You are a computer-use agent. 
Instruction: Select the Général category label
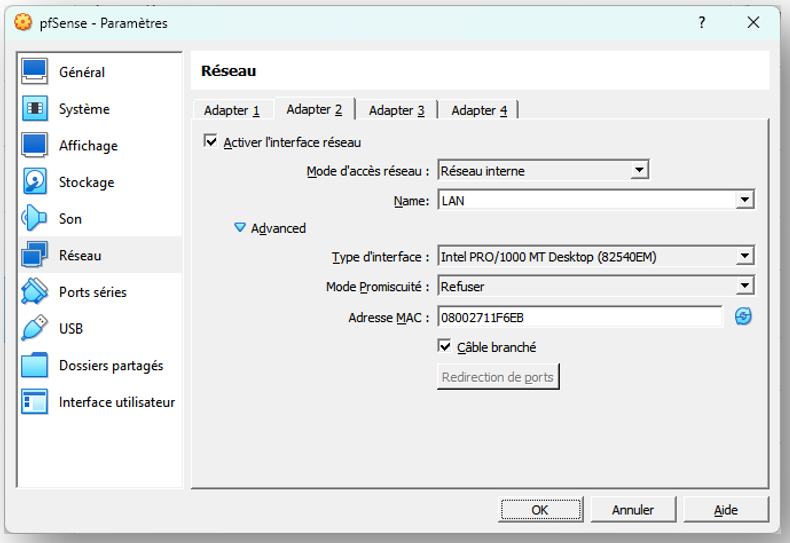(82, 73)
